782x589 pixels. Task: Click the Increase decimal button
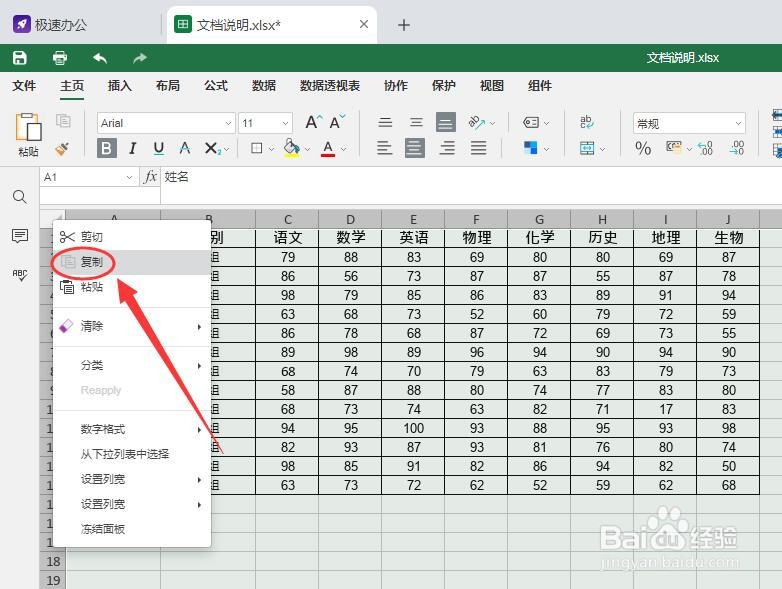tap(737, 148)
